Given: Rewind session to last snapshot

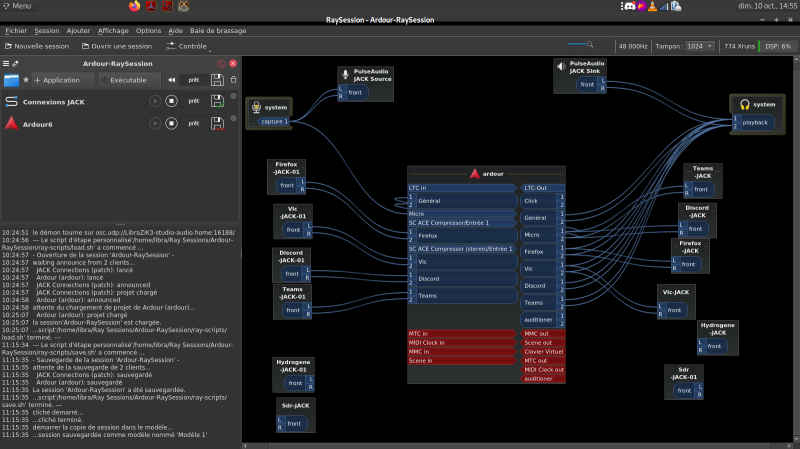Looking at the screenshot, I should 171,79.
